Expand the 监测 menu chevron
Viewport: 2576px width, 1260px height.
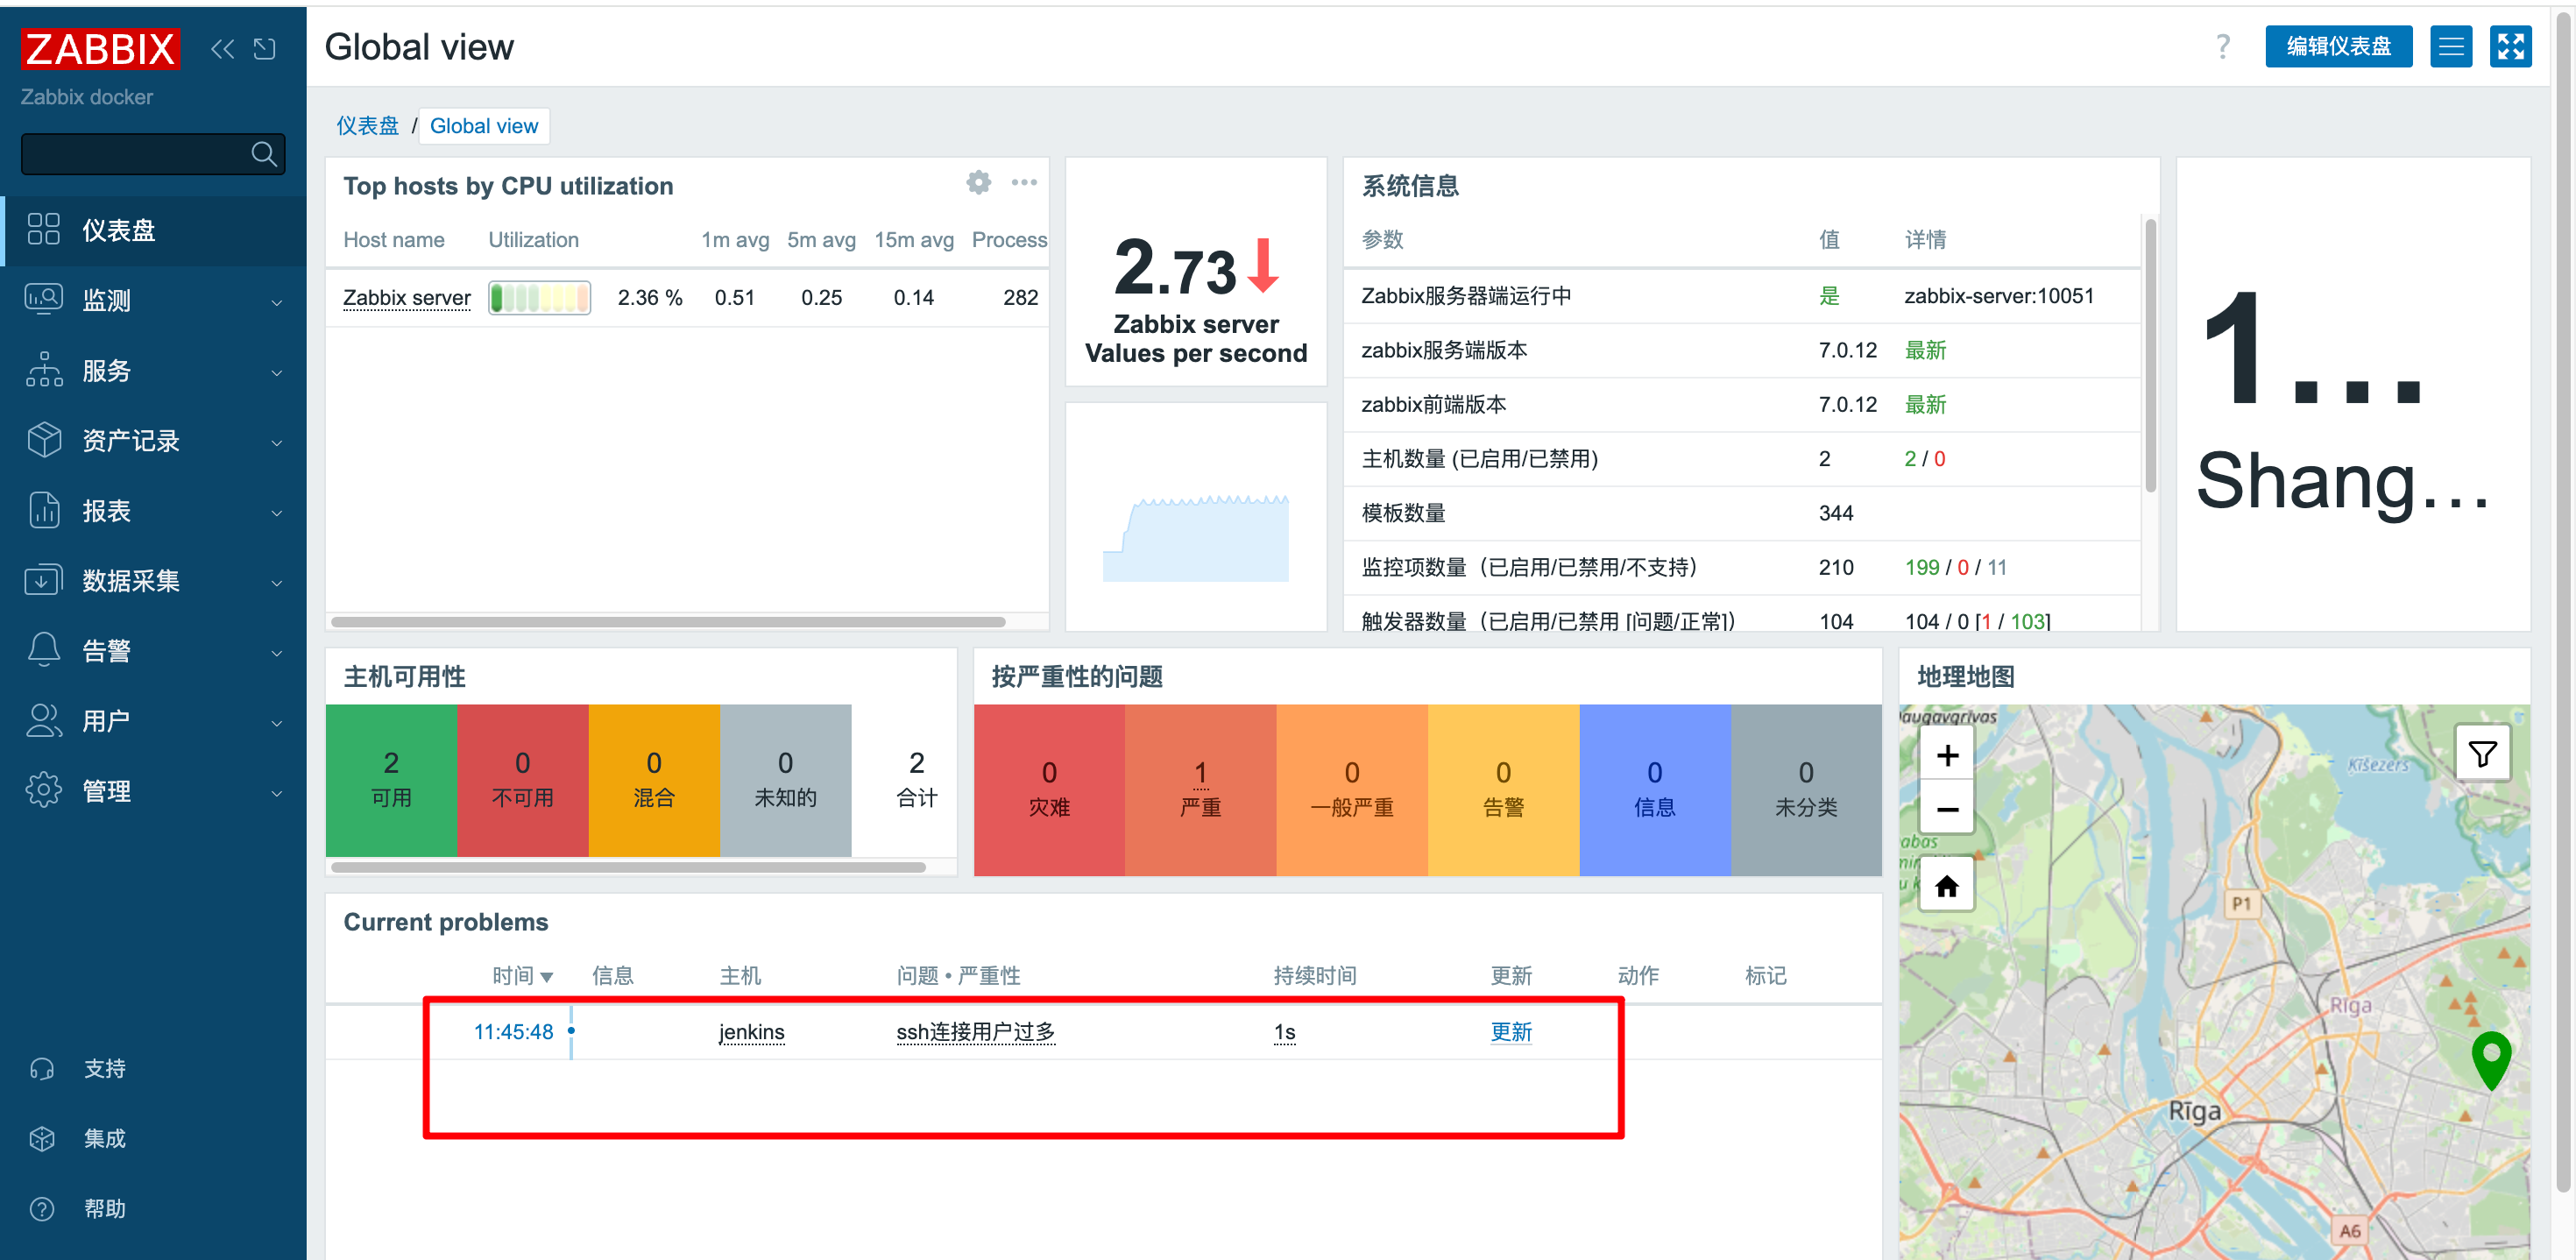pyautogui.click(x=277, y=301)
